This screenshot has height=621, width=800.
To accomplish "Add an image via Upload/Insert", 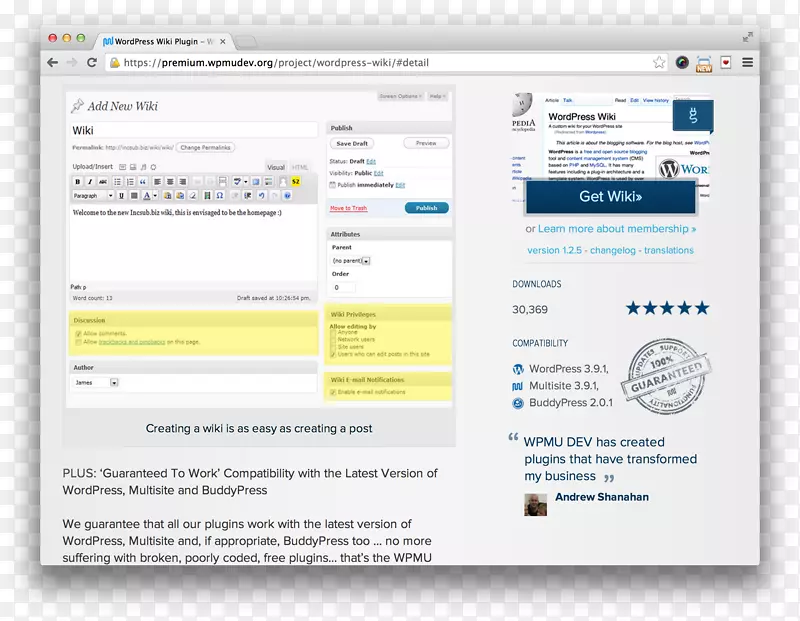I will pyautogui.click(x=122, y=167).
